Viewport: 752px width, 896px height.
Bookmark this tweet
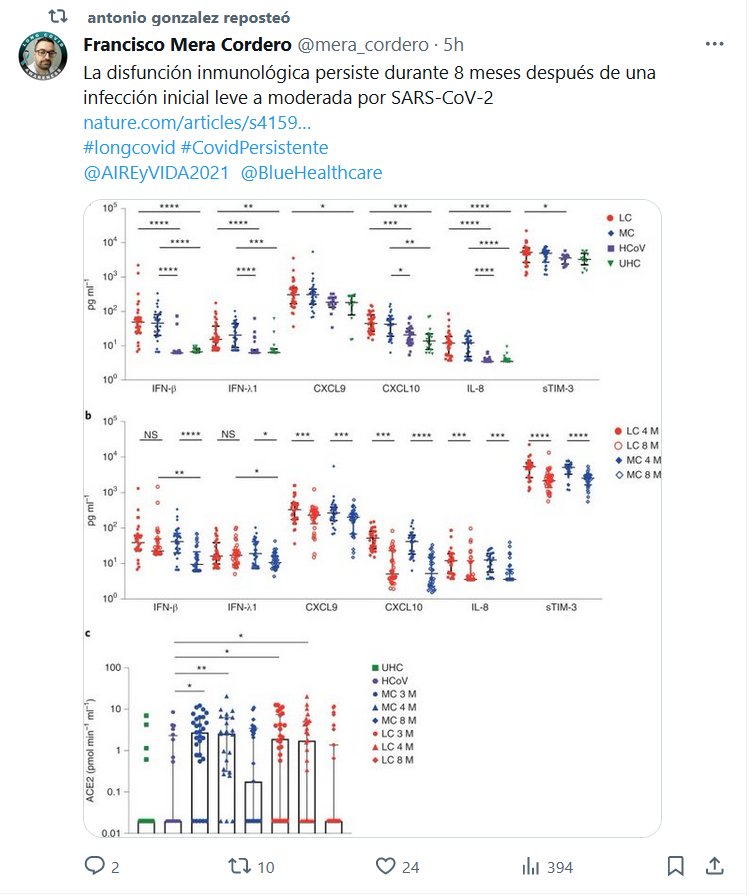[x=676, y=865]
